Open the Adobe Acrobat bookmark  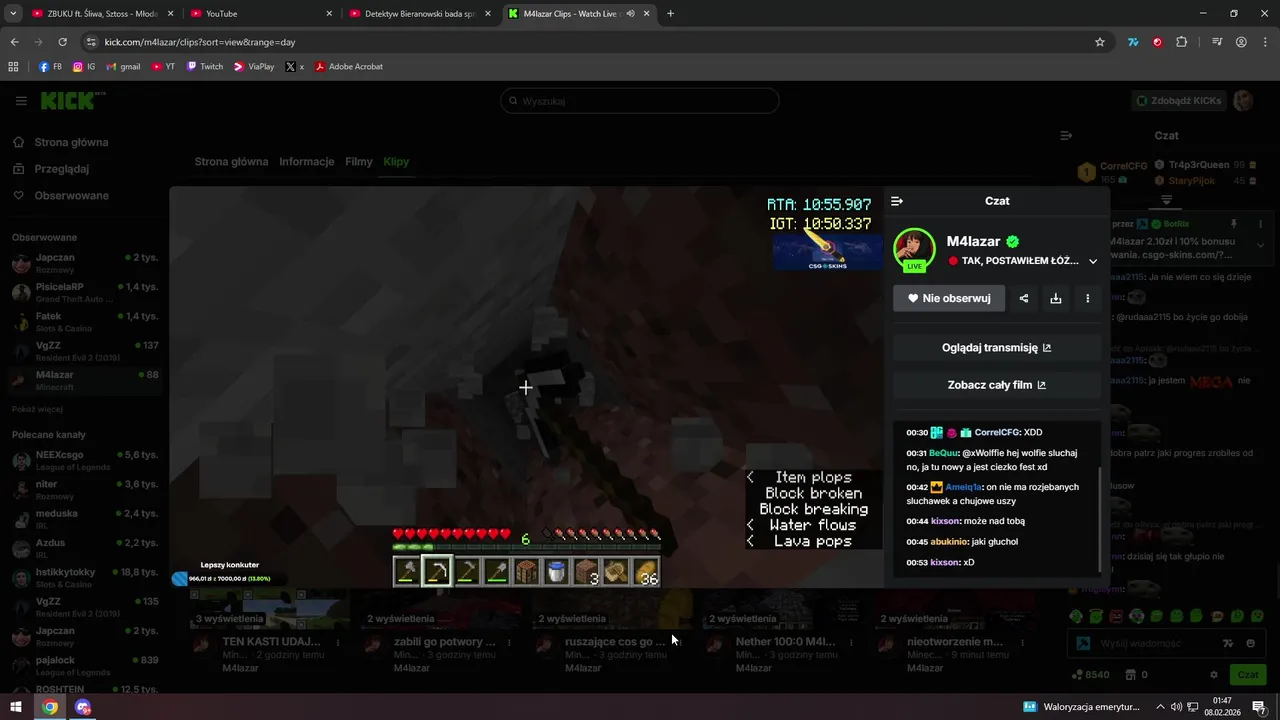tap(349, 67)
